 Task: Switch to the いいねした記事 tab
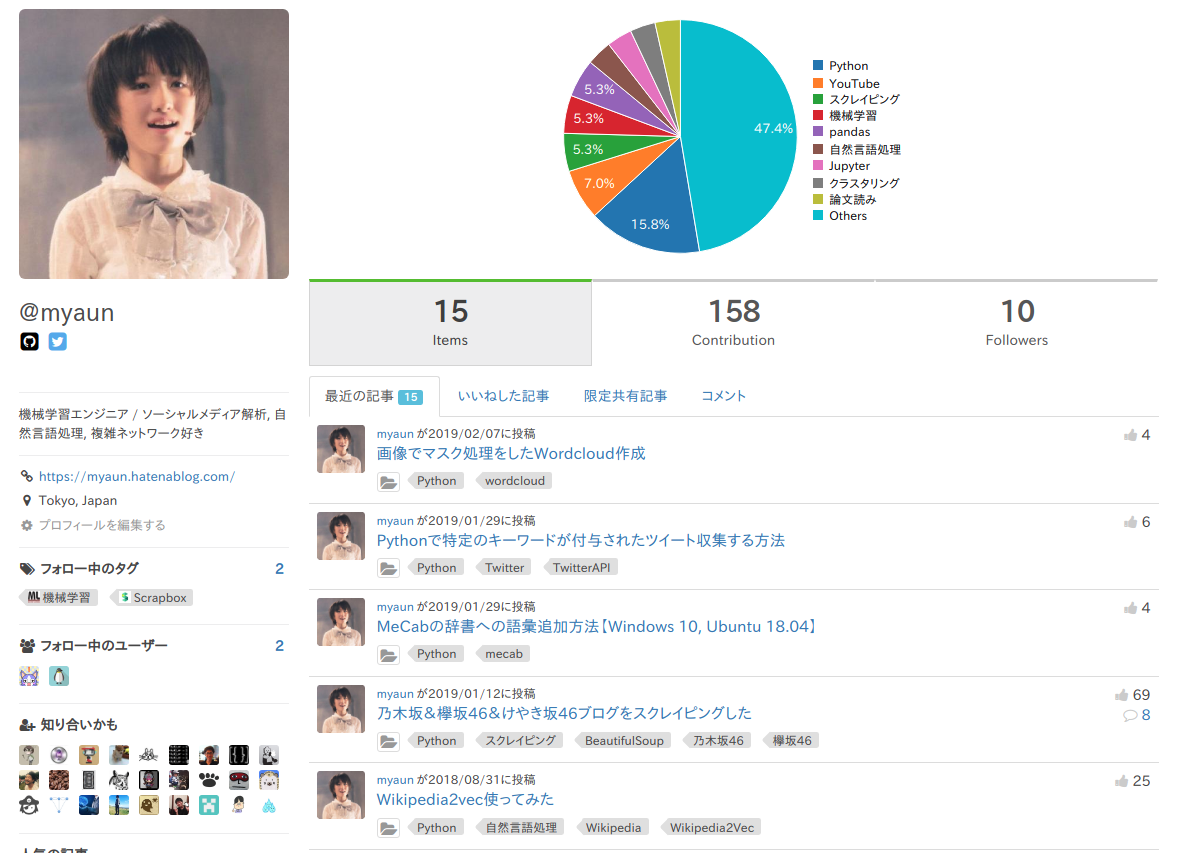pyautogui.click(x=503, y=396)
